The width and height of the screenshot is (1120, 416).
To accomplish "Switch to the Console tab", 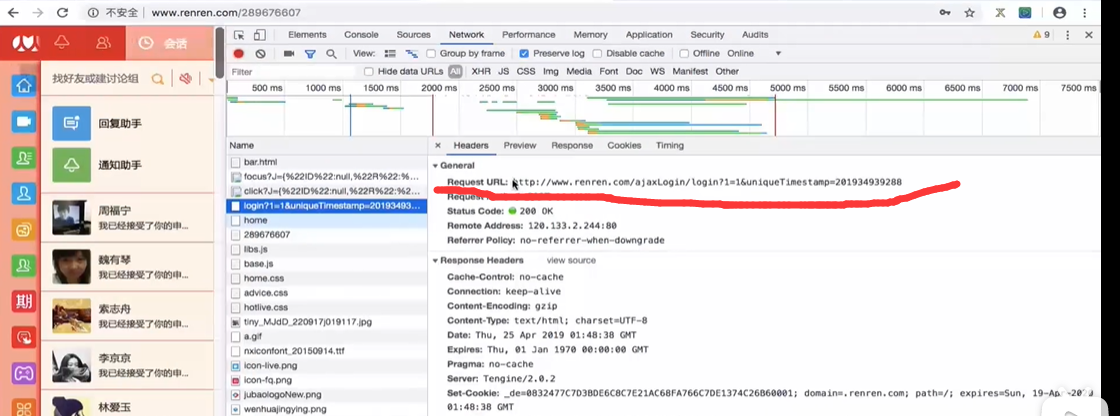I will tap(361, 35).
